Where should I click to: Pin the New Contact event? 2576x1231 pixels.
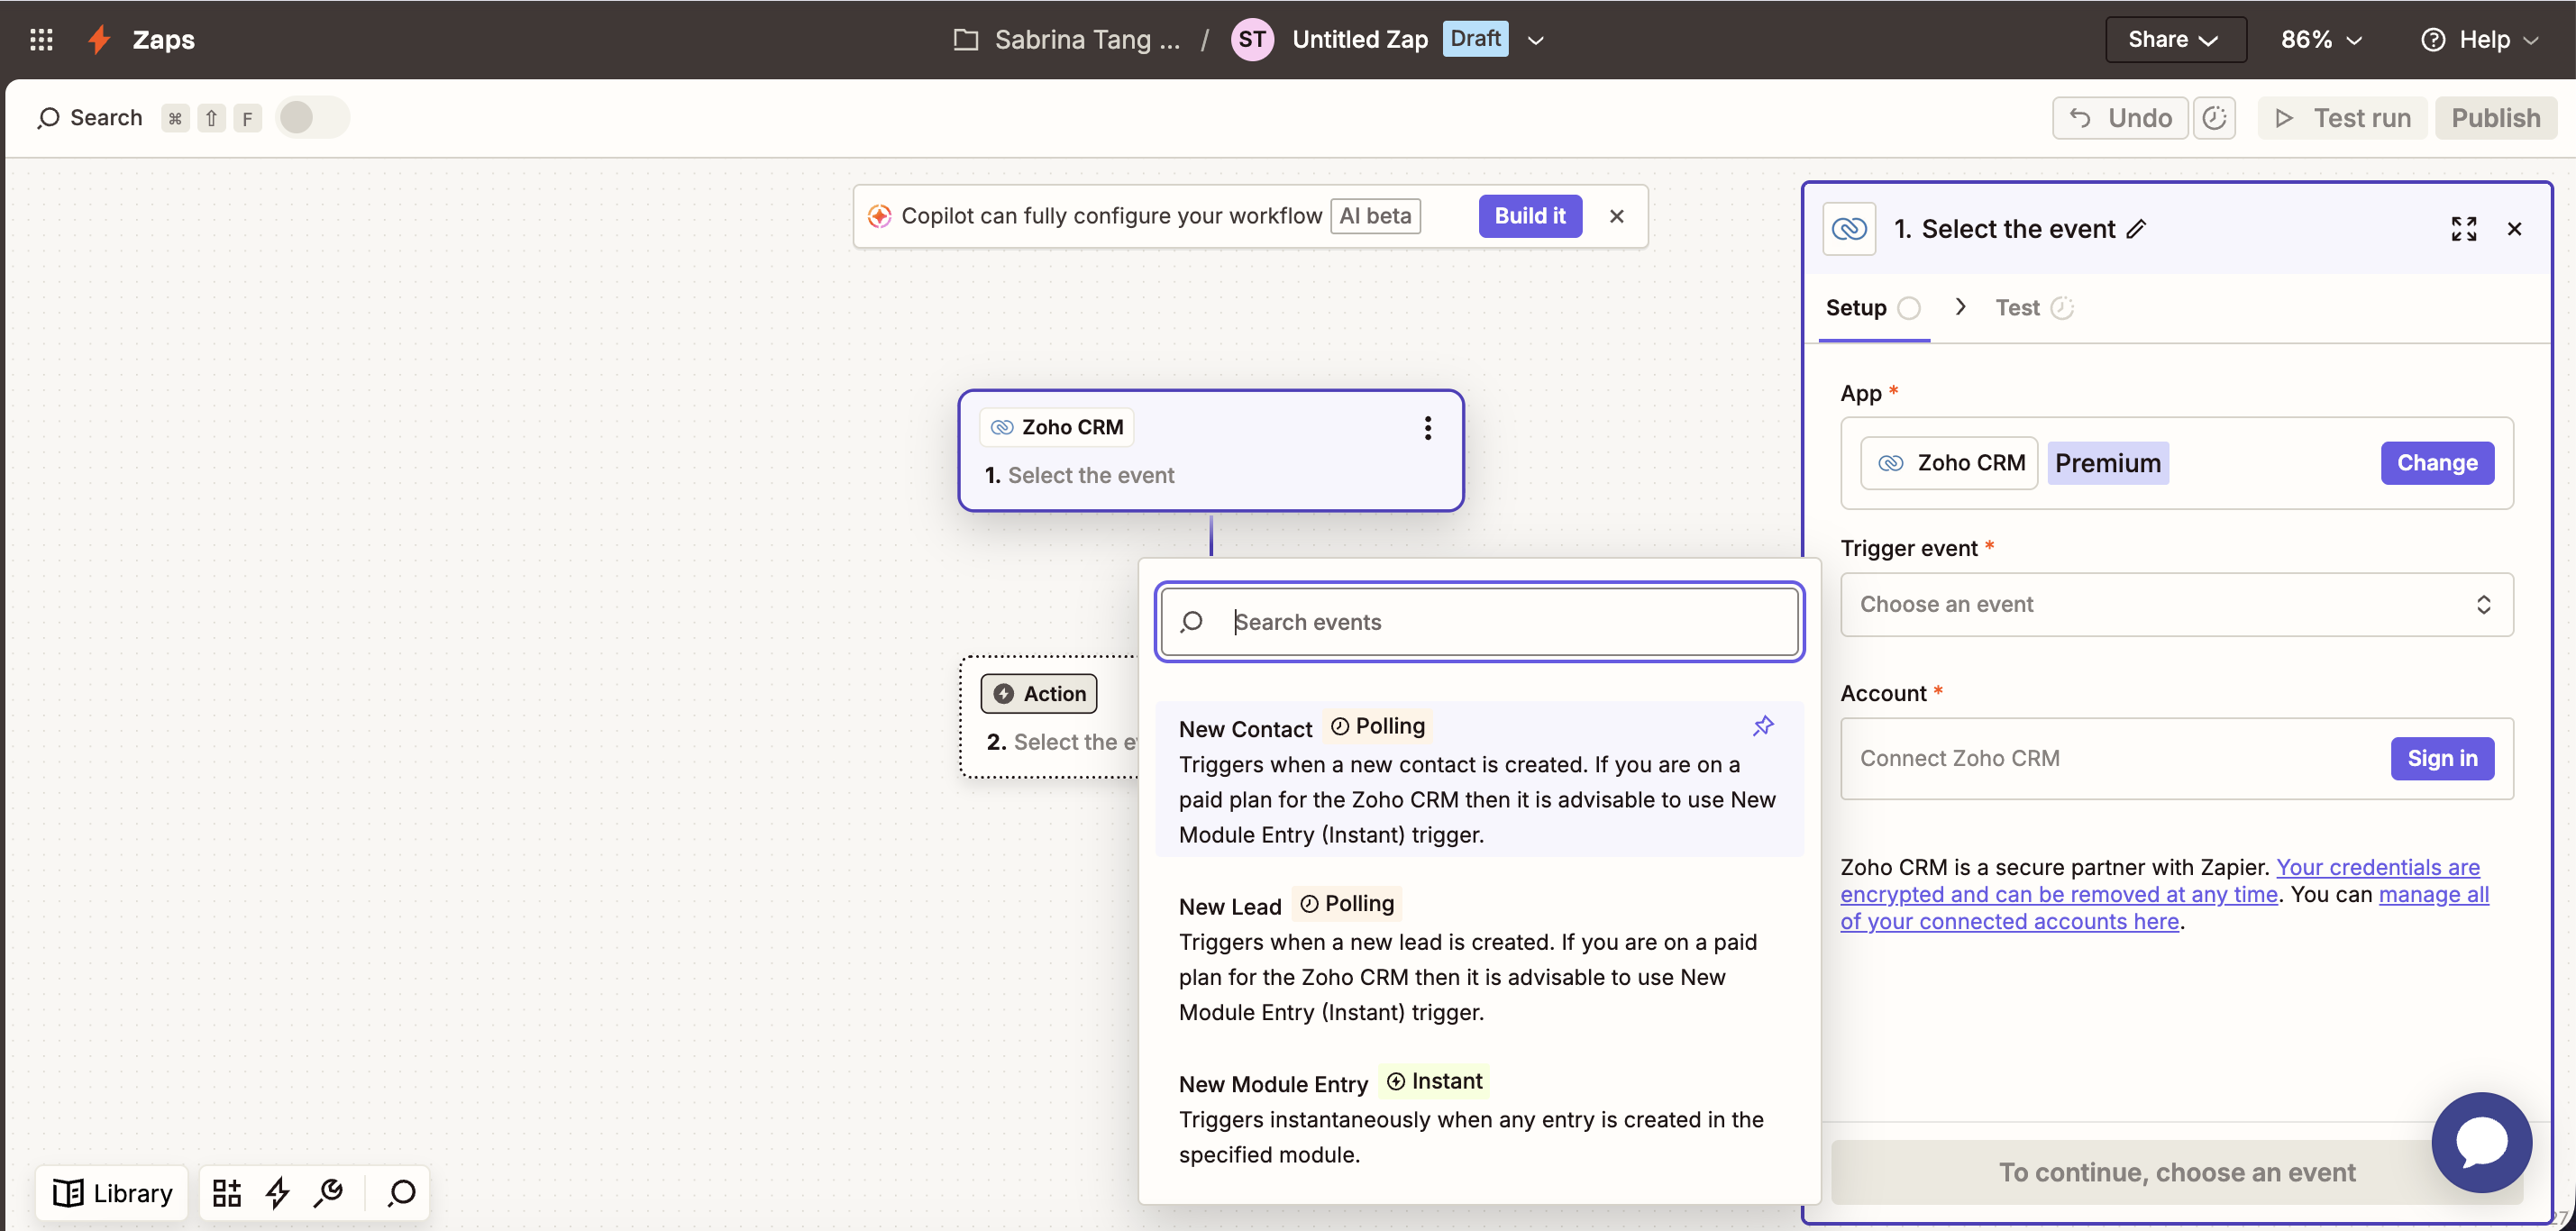pos(1762,726)
